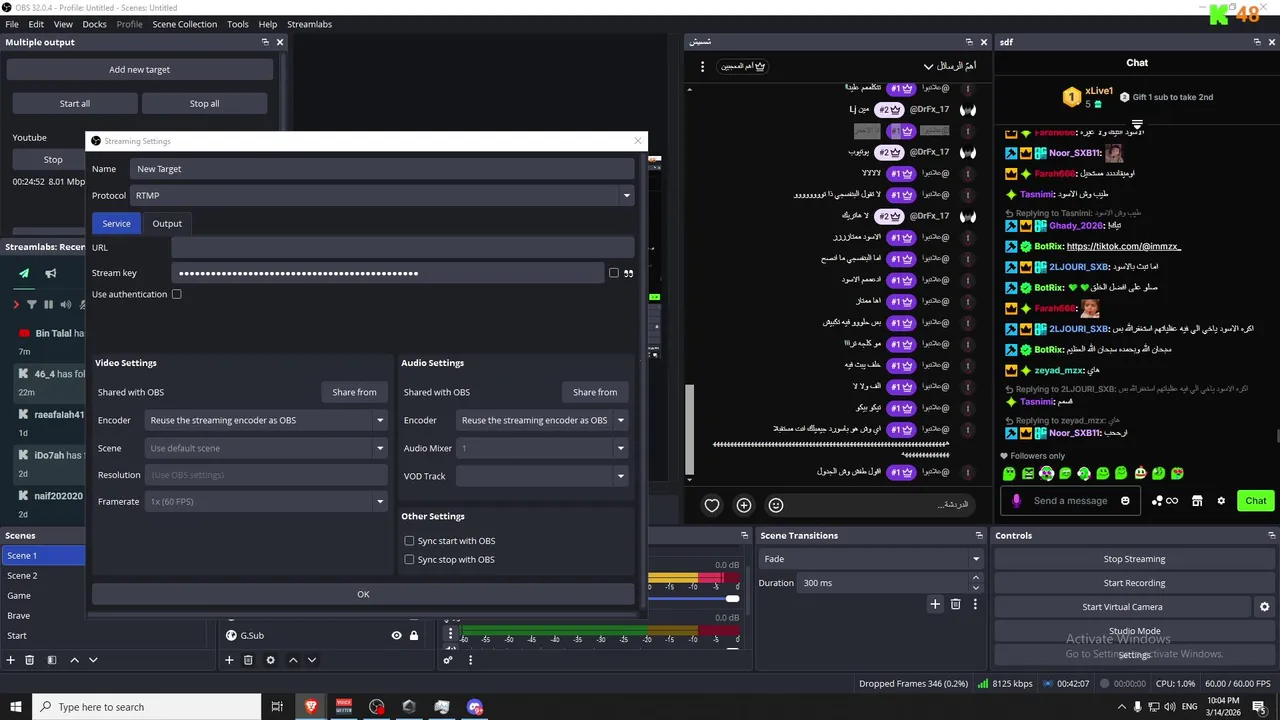Move scene down arrow in Scenes dock
Screen dimensions: 1280x720
click(93, 660)
